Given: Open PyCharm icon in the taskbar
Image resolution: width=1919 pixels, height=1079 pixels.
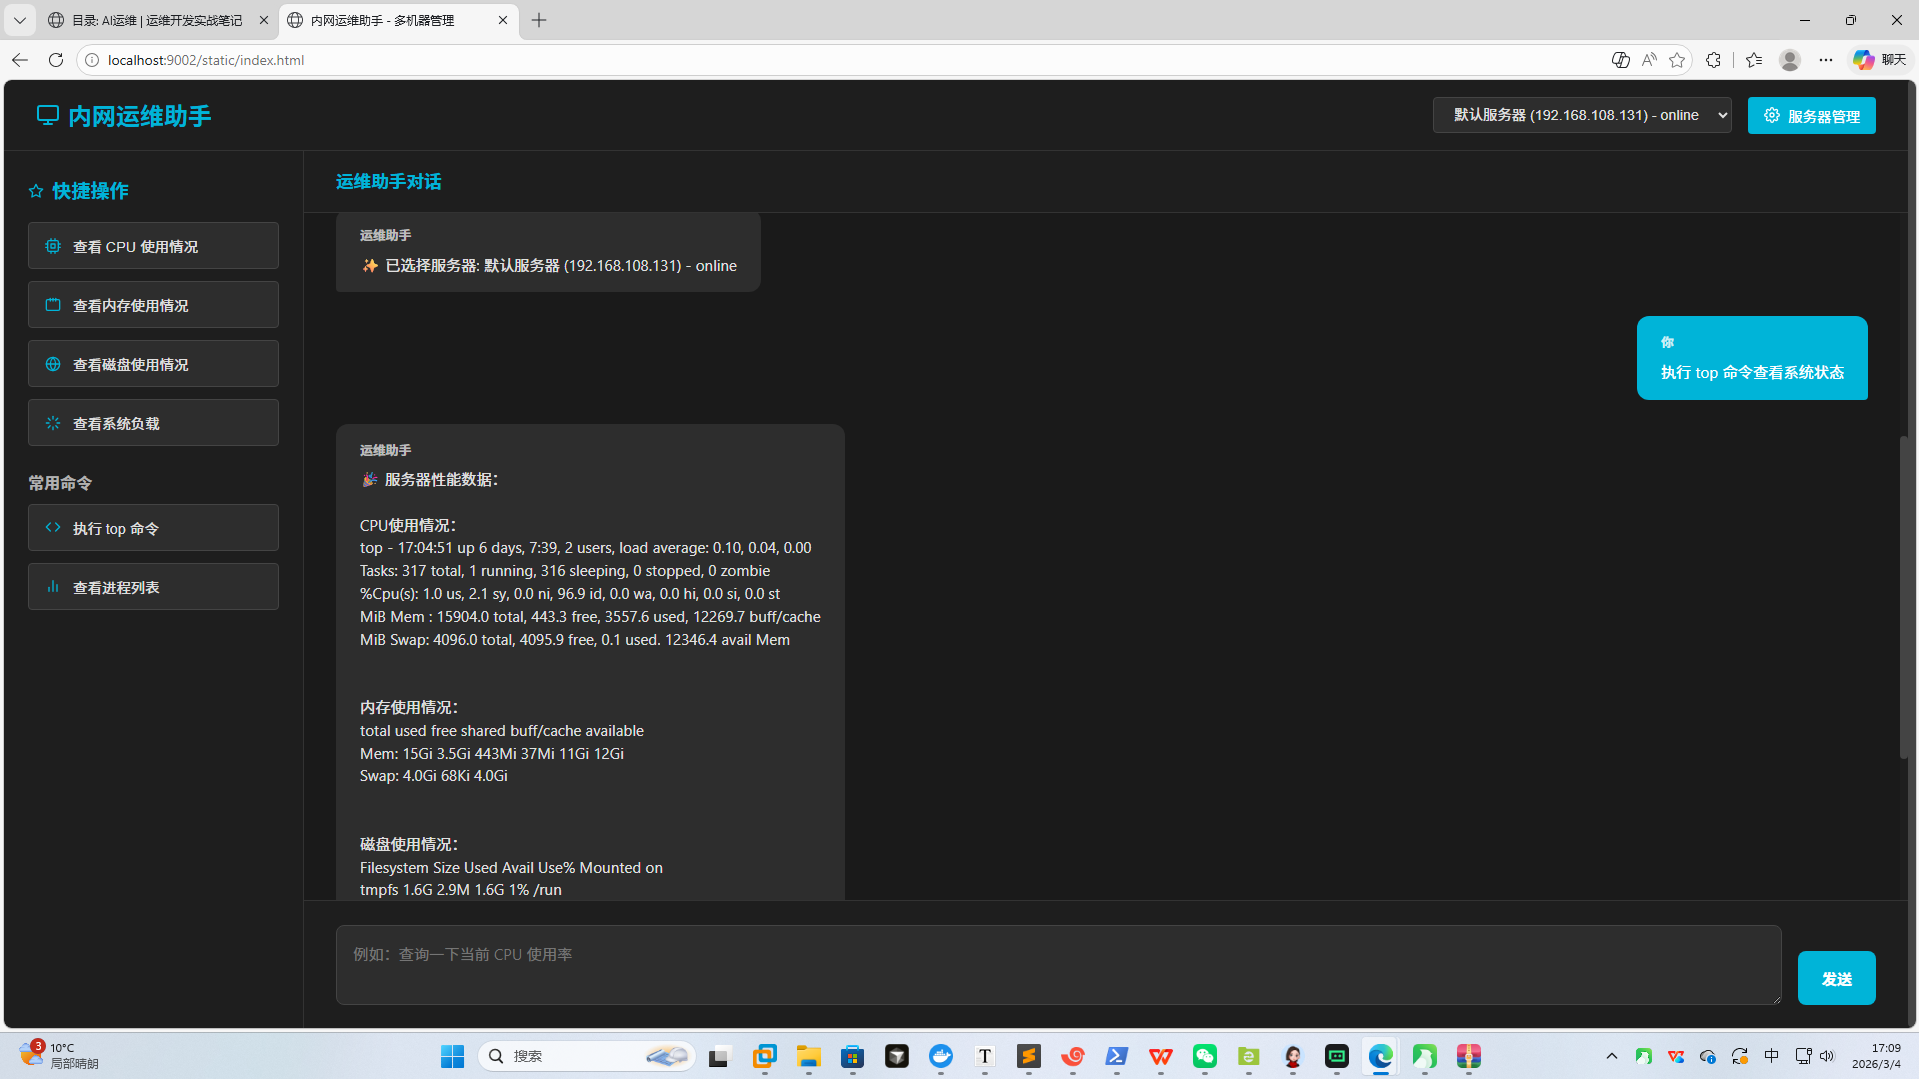Looking at the screenshot, I should (1337, 1056).
